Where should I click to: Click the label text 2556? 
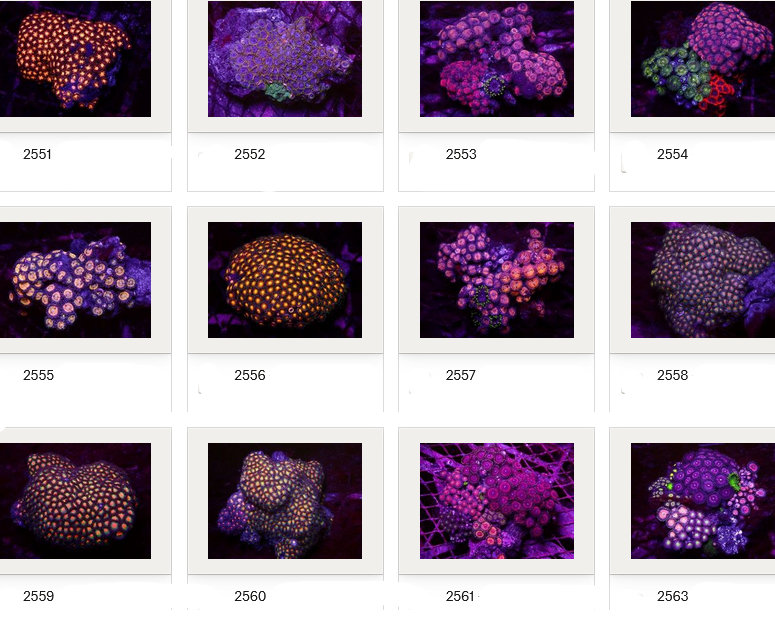pos(250,375)
